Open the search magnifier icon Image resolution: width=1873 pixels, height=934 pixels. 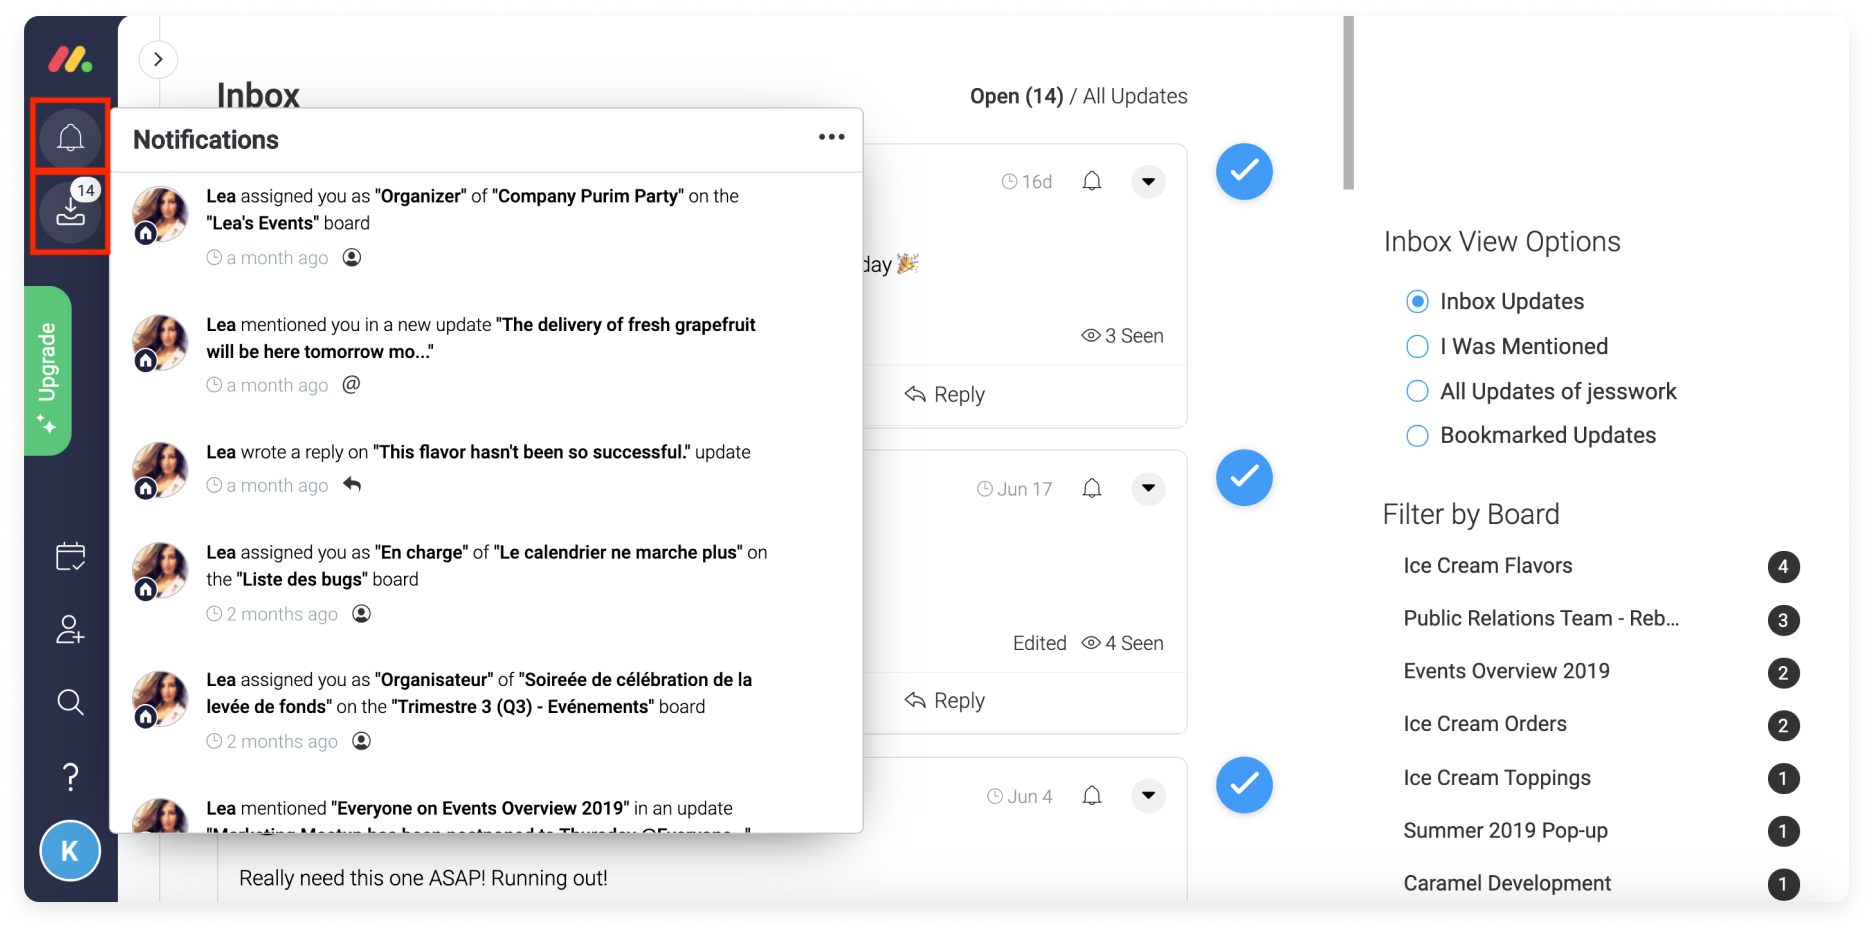pos(70,702)
